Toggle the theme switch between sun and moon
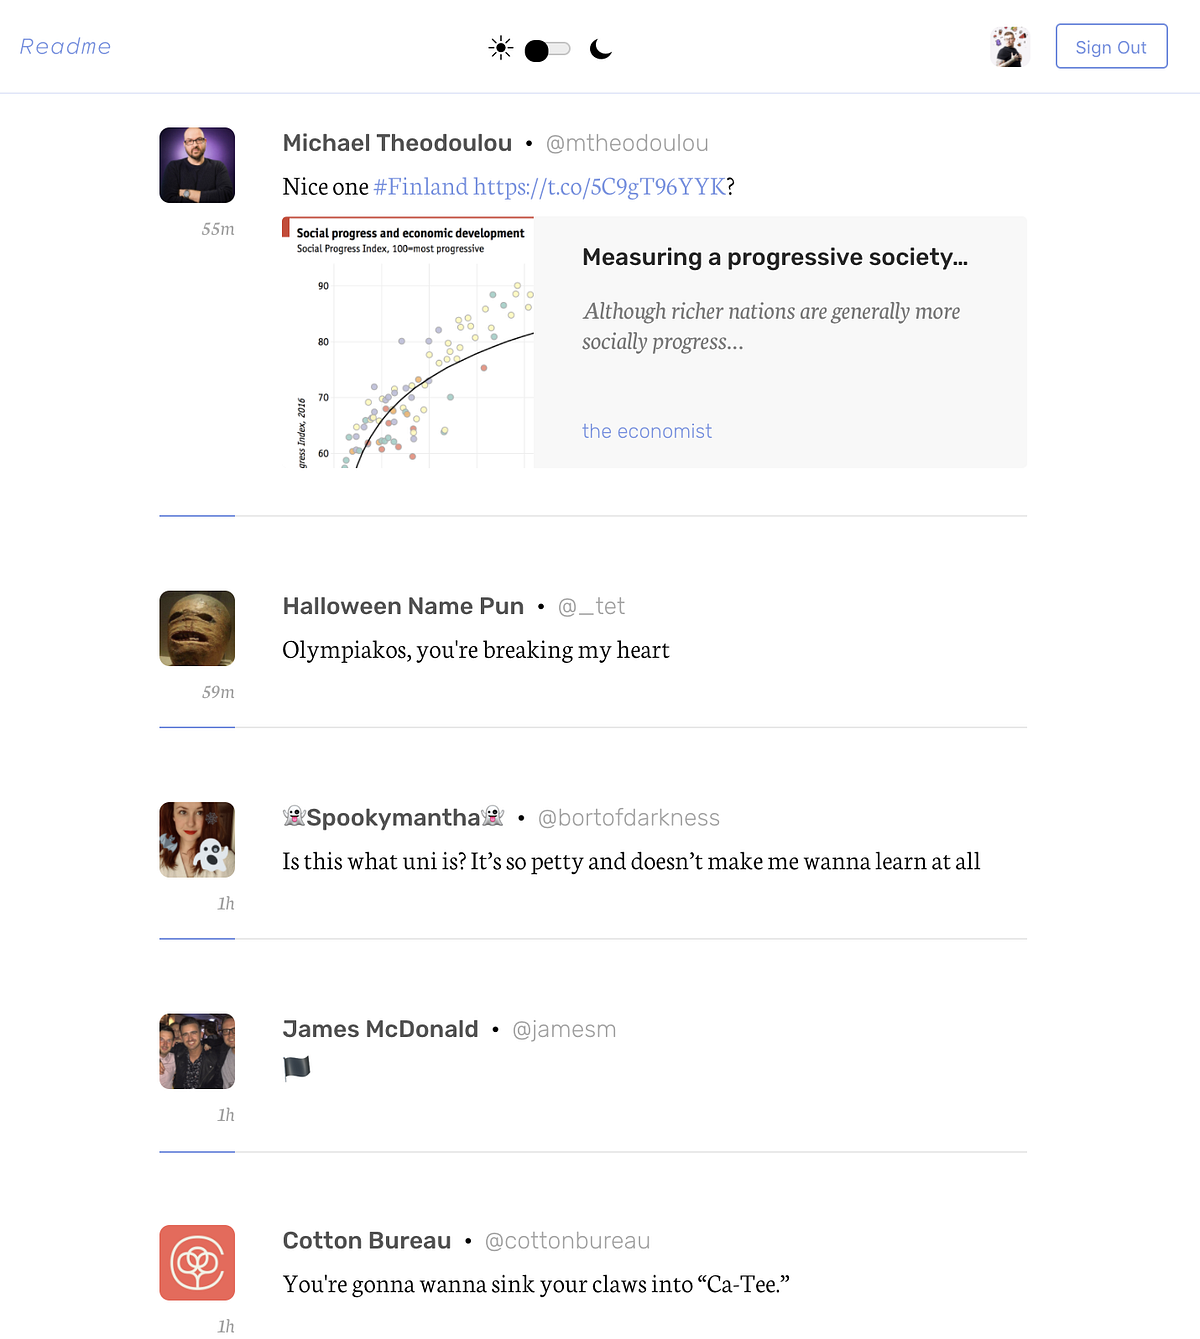 click(546, 48)
